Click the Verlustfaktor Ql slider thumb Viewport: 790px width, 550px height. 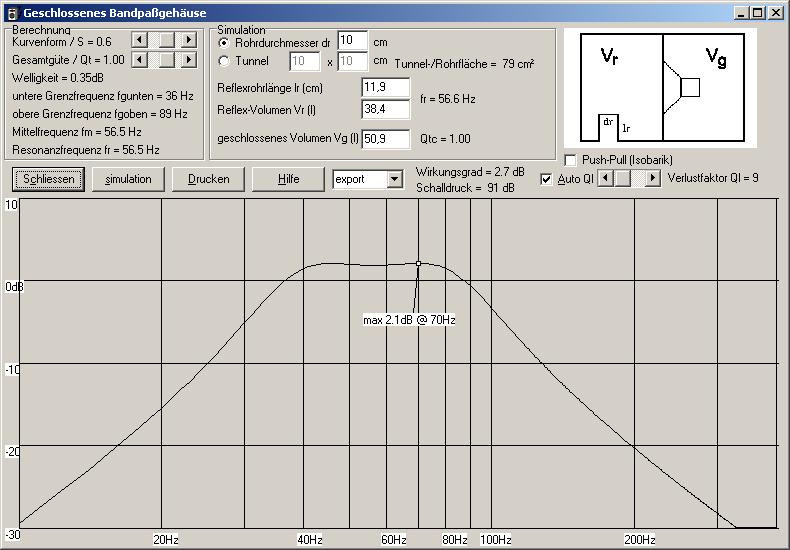coord(623,178)
